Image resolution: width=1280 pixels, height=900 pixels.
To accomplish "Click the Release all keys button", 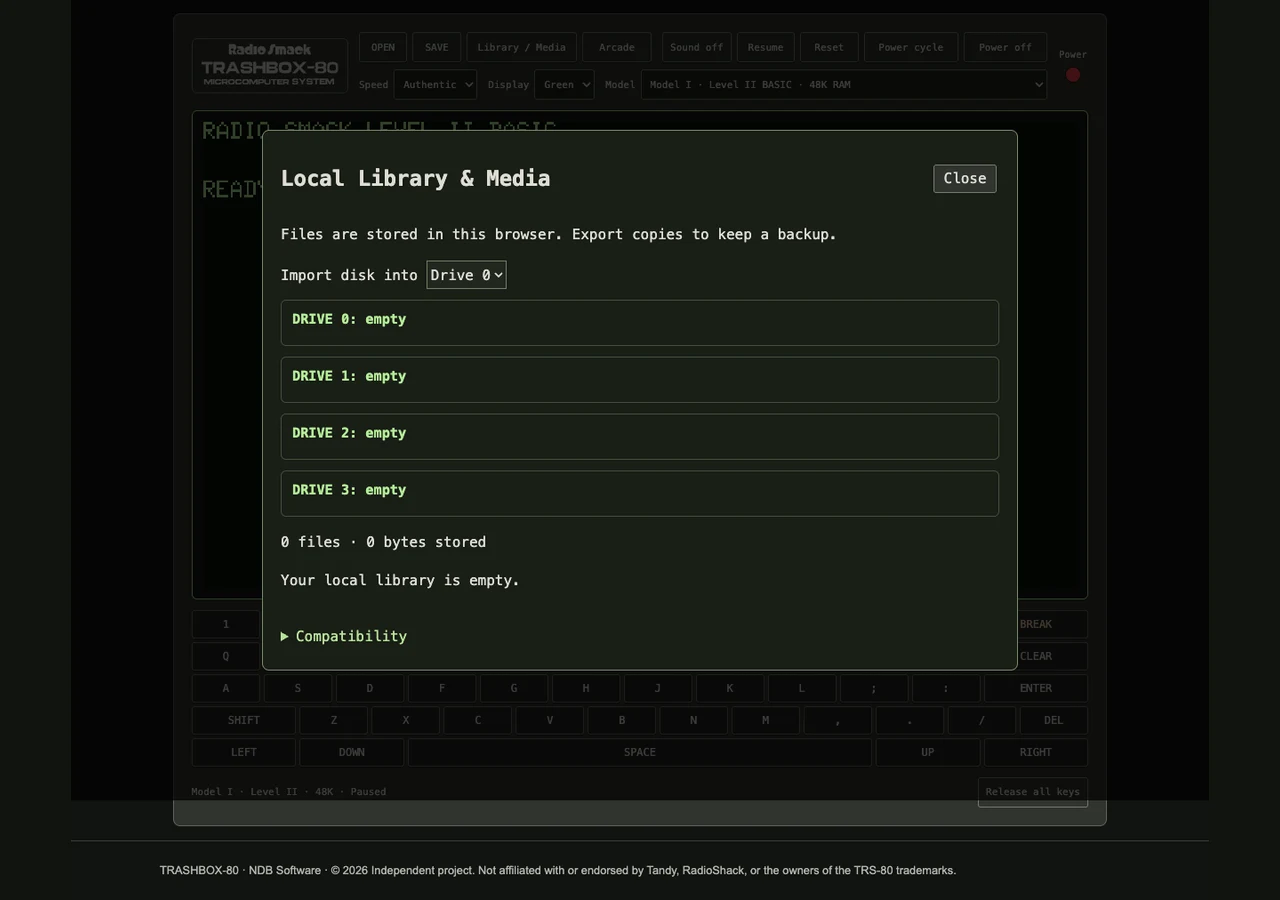I will (1033, 792).
